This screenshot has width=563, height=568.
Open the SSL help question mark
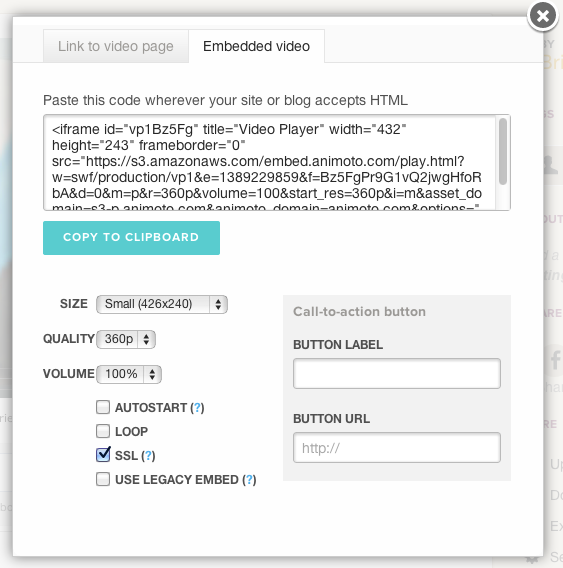pos(148,456)
